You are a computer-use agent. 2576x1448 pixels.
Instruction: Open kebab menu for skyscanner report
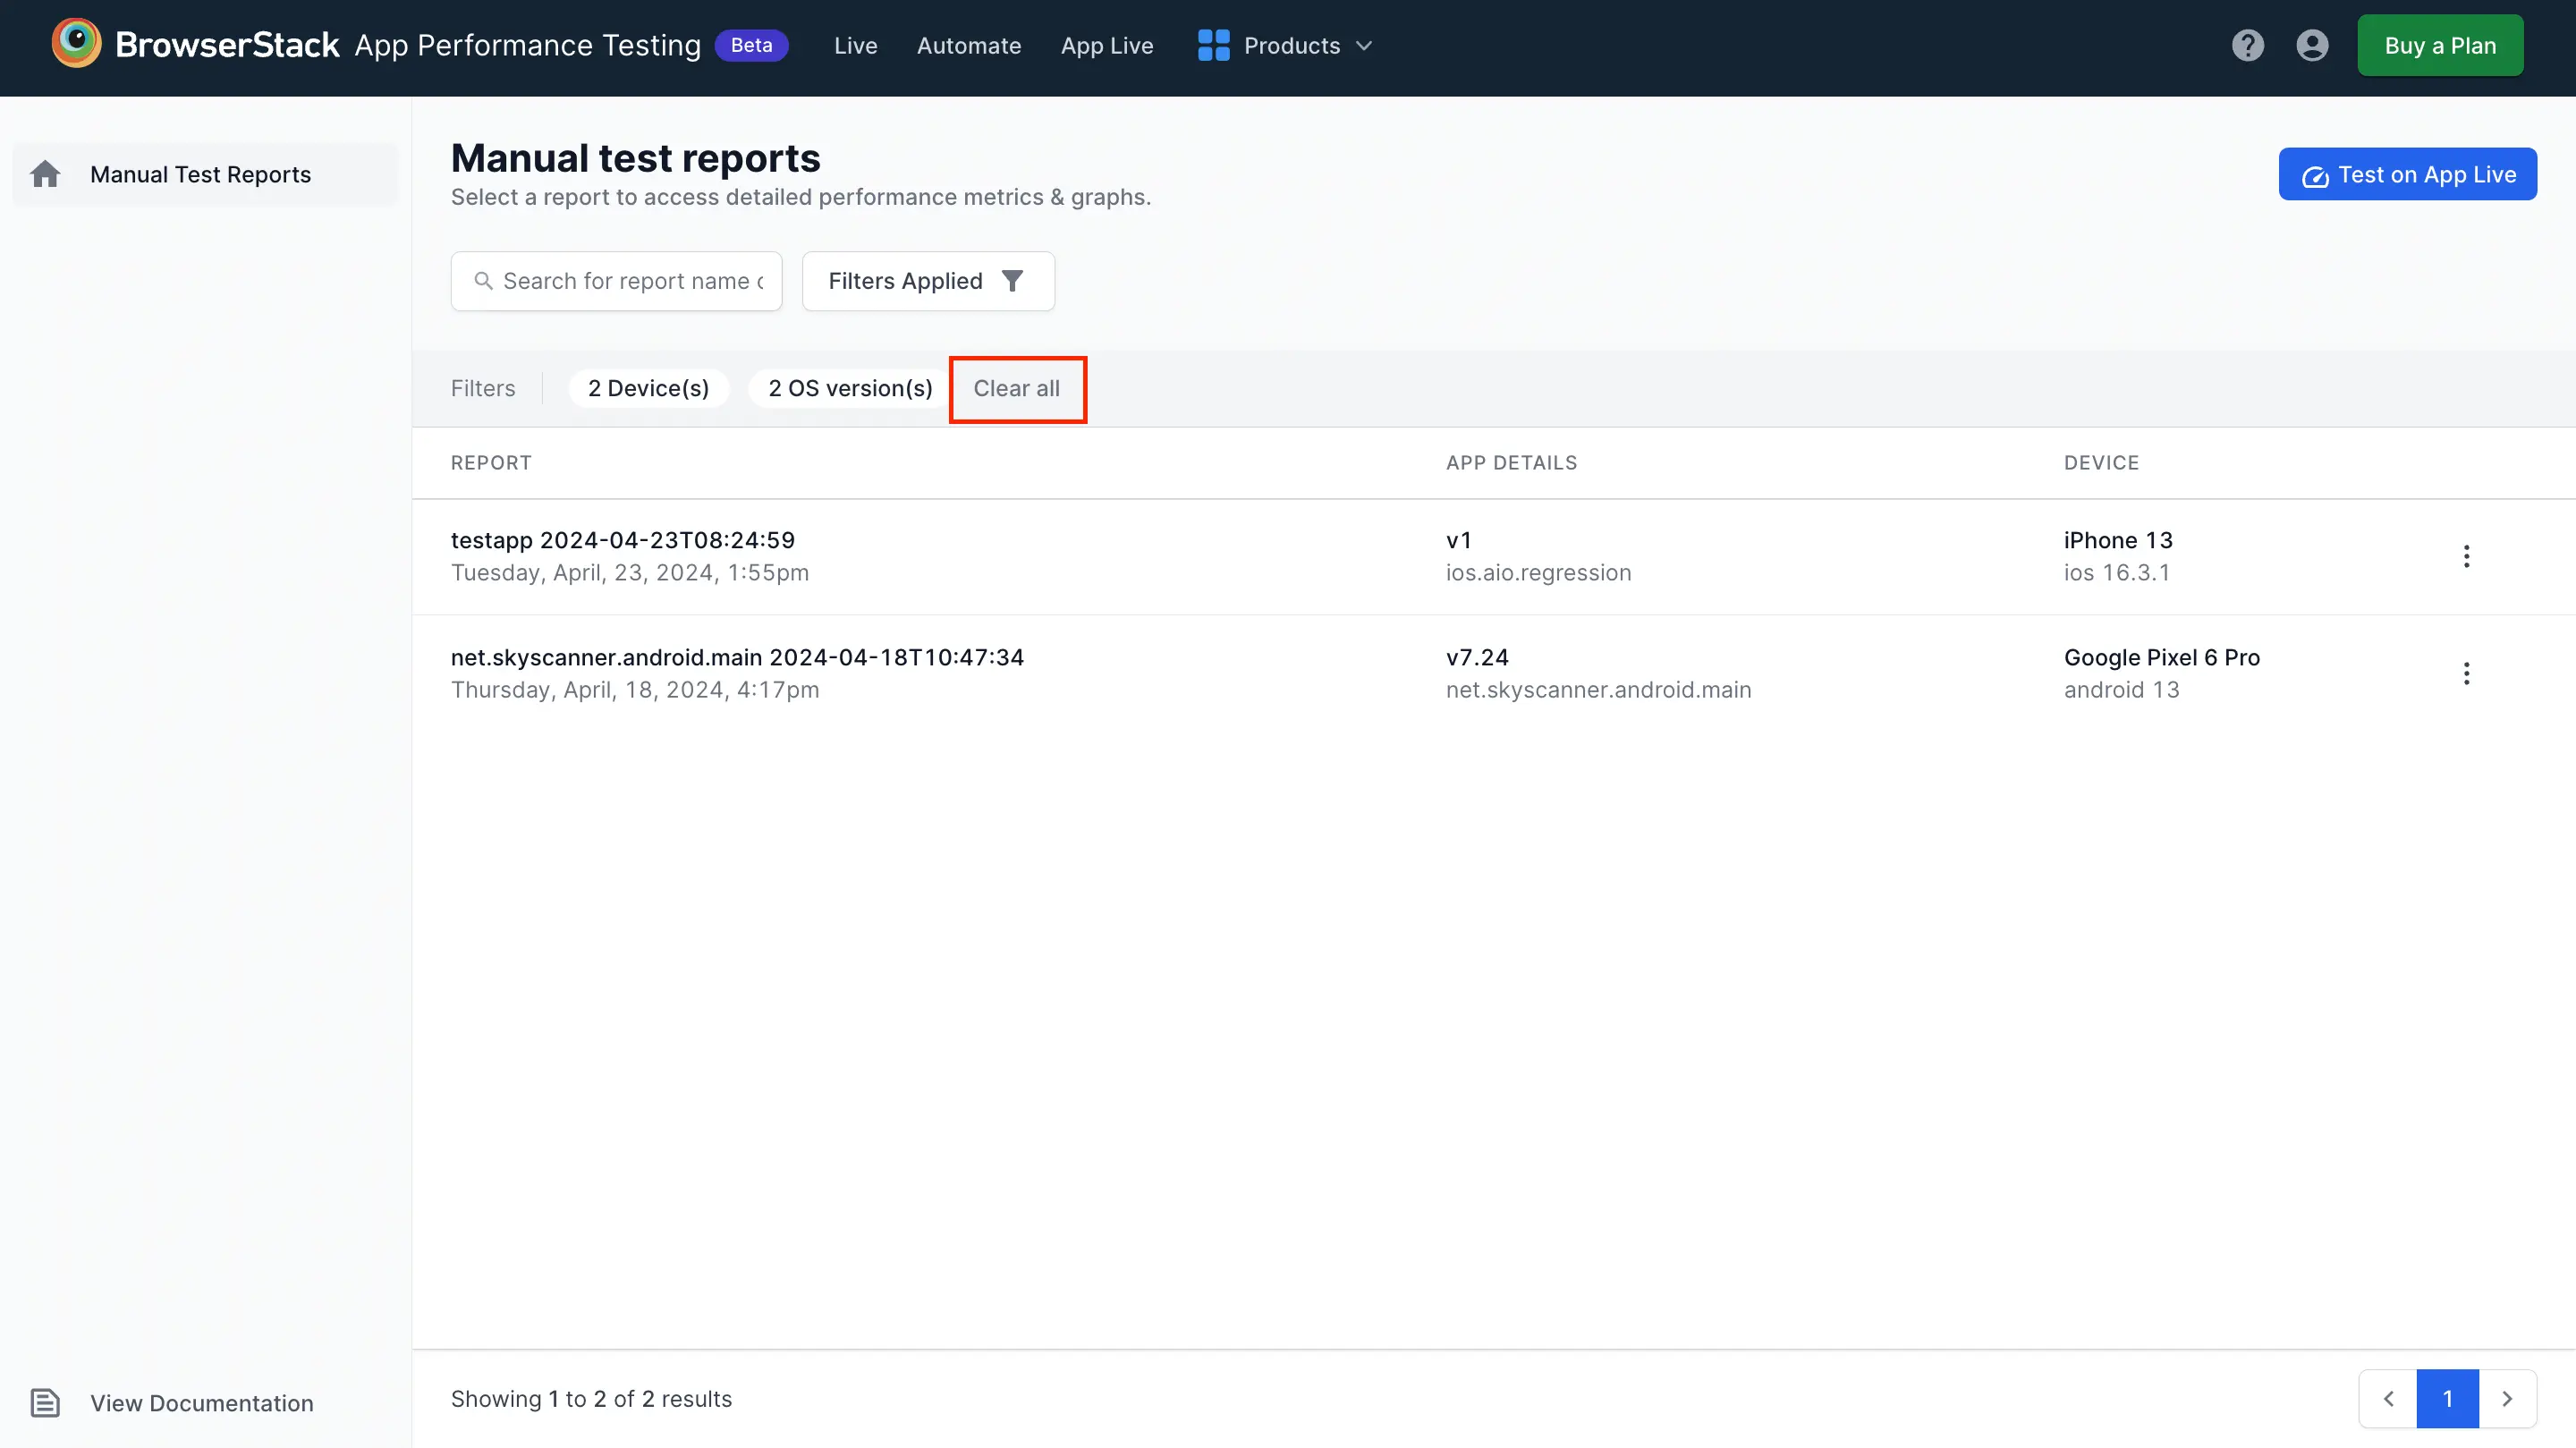2466,673
